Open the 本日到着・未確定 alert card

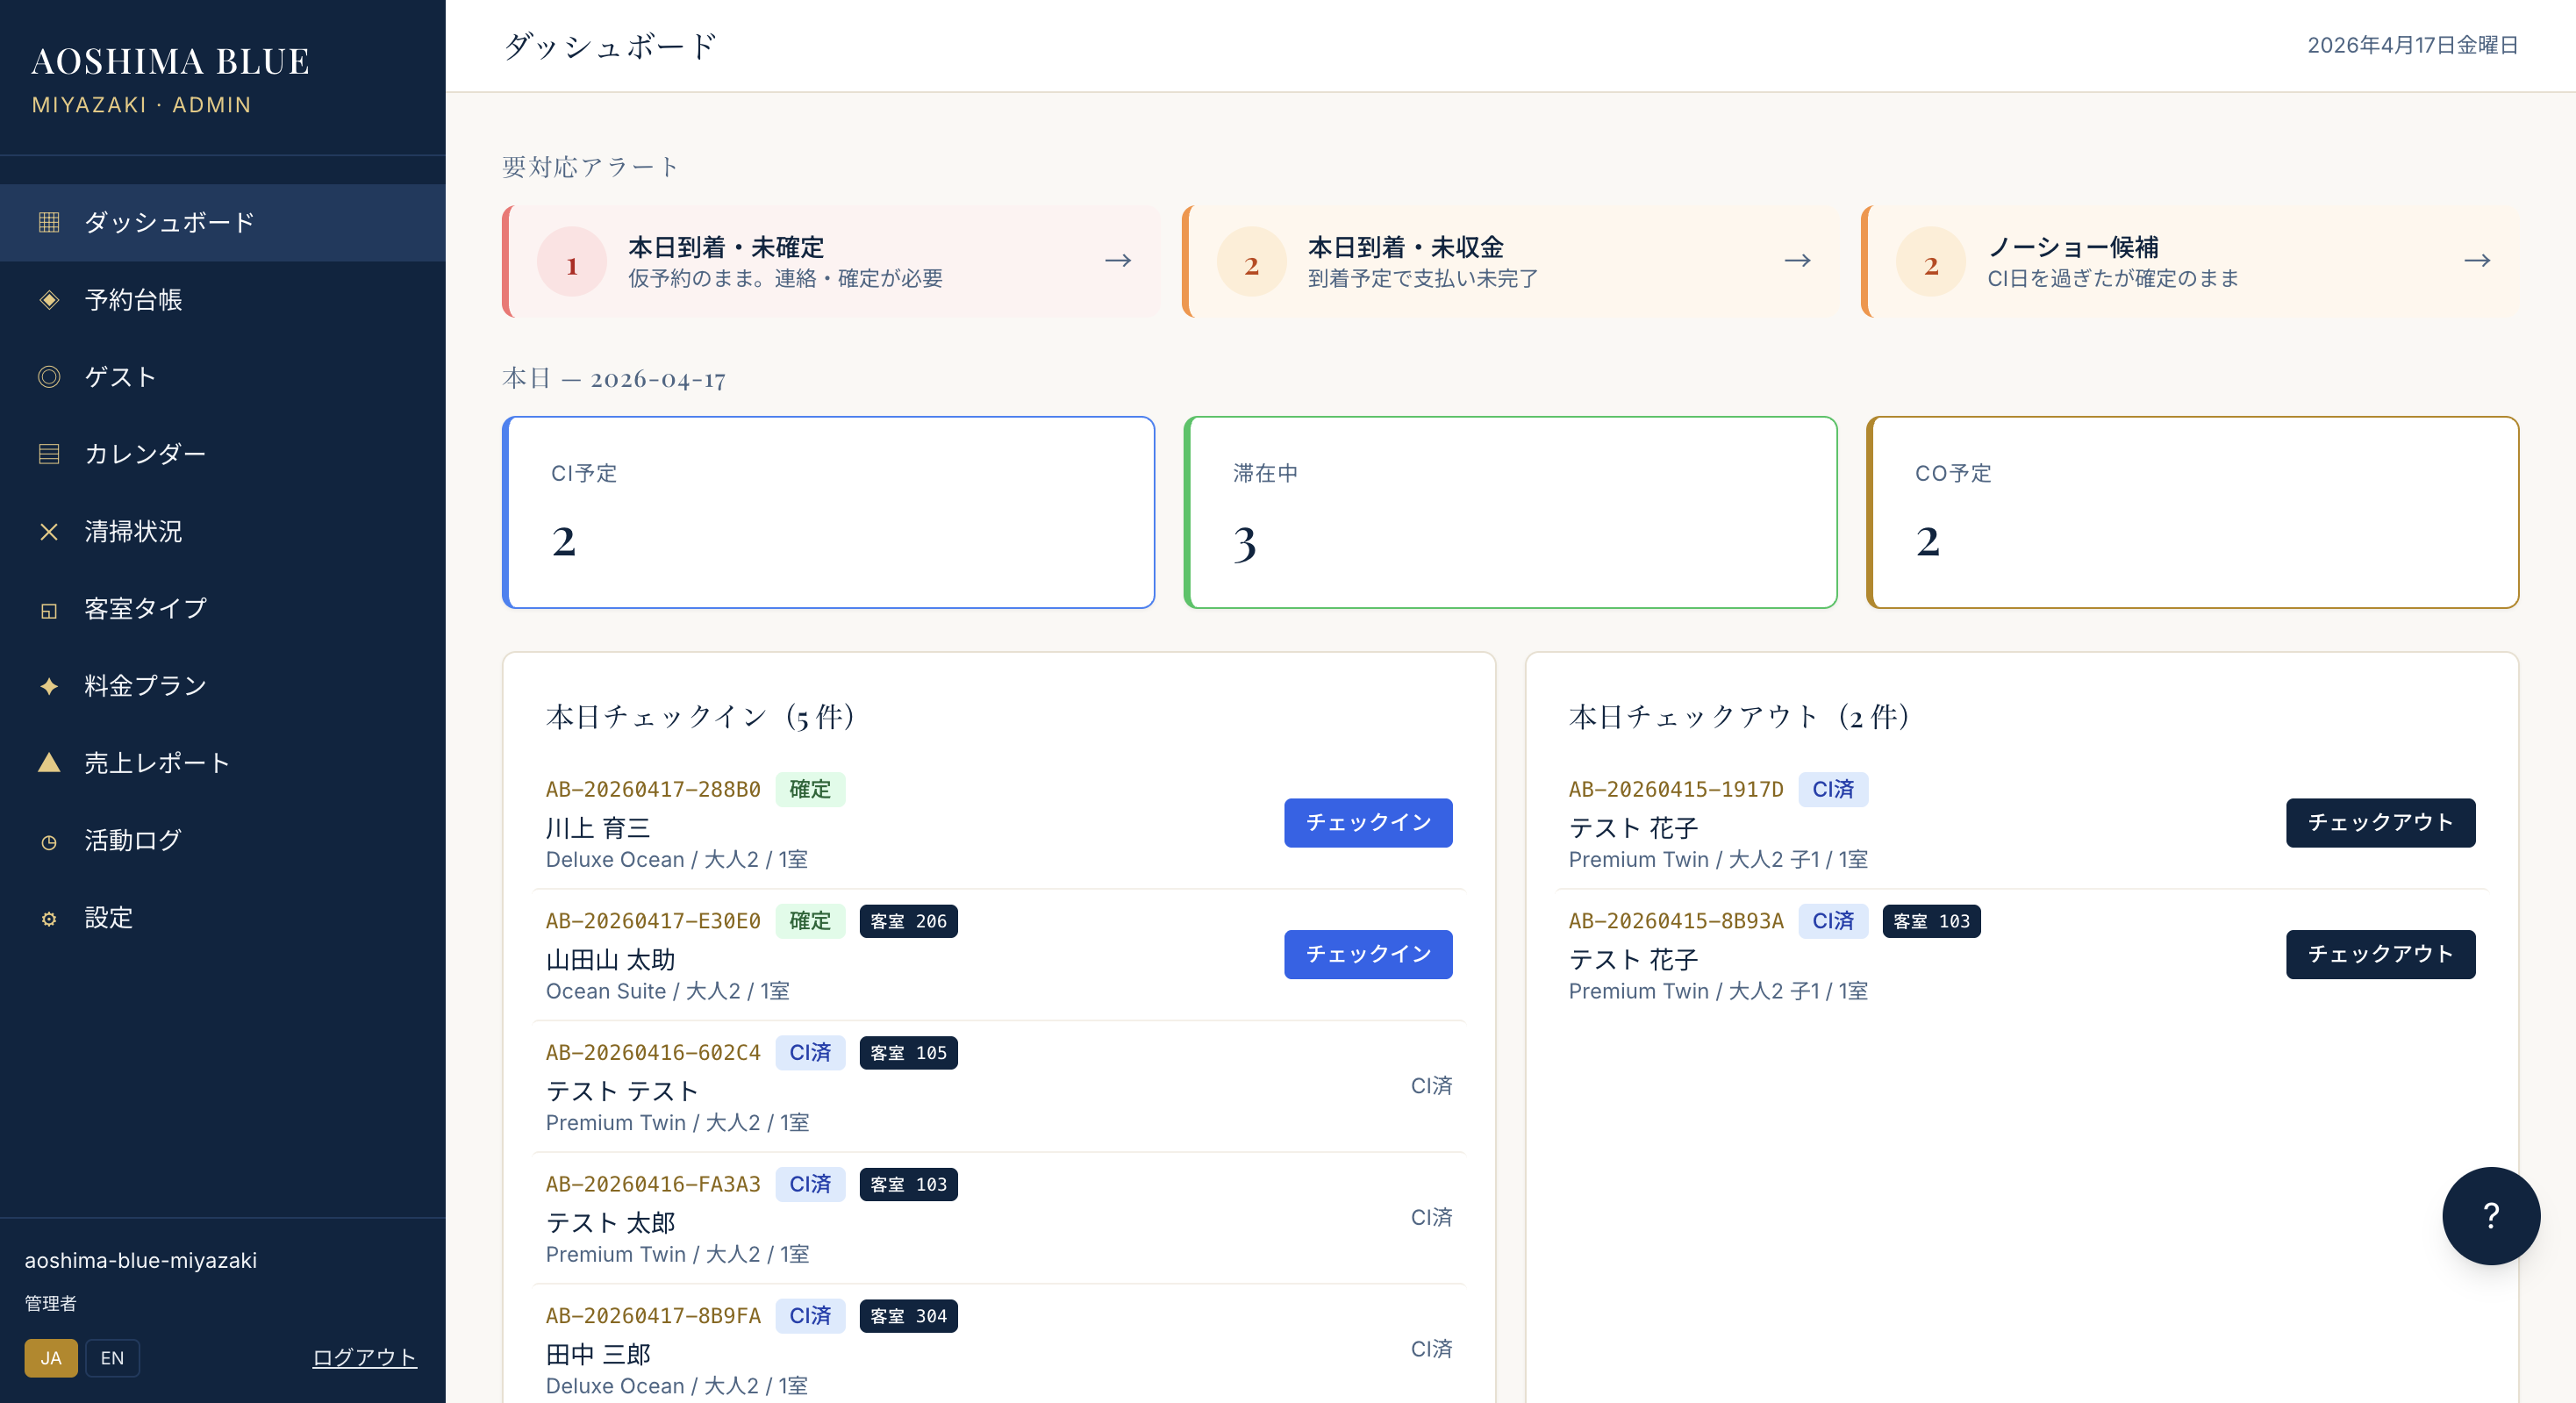(x=831, y=261)
